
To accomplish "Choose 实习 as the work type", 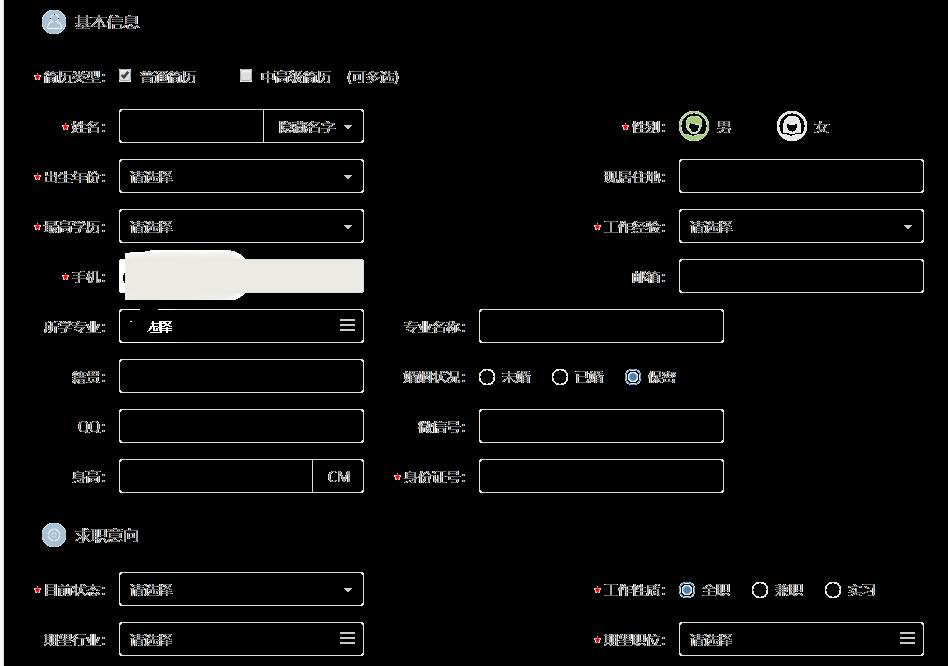I will click(x=832, y=590).
